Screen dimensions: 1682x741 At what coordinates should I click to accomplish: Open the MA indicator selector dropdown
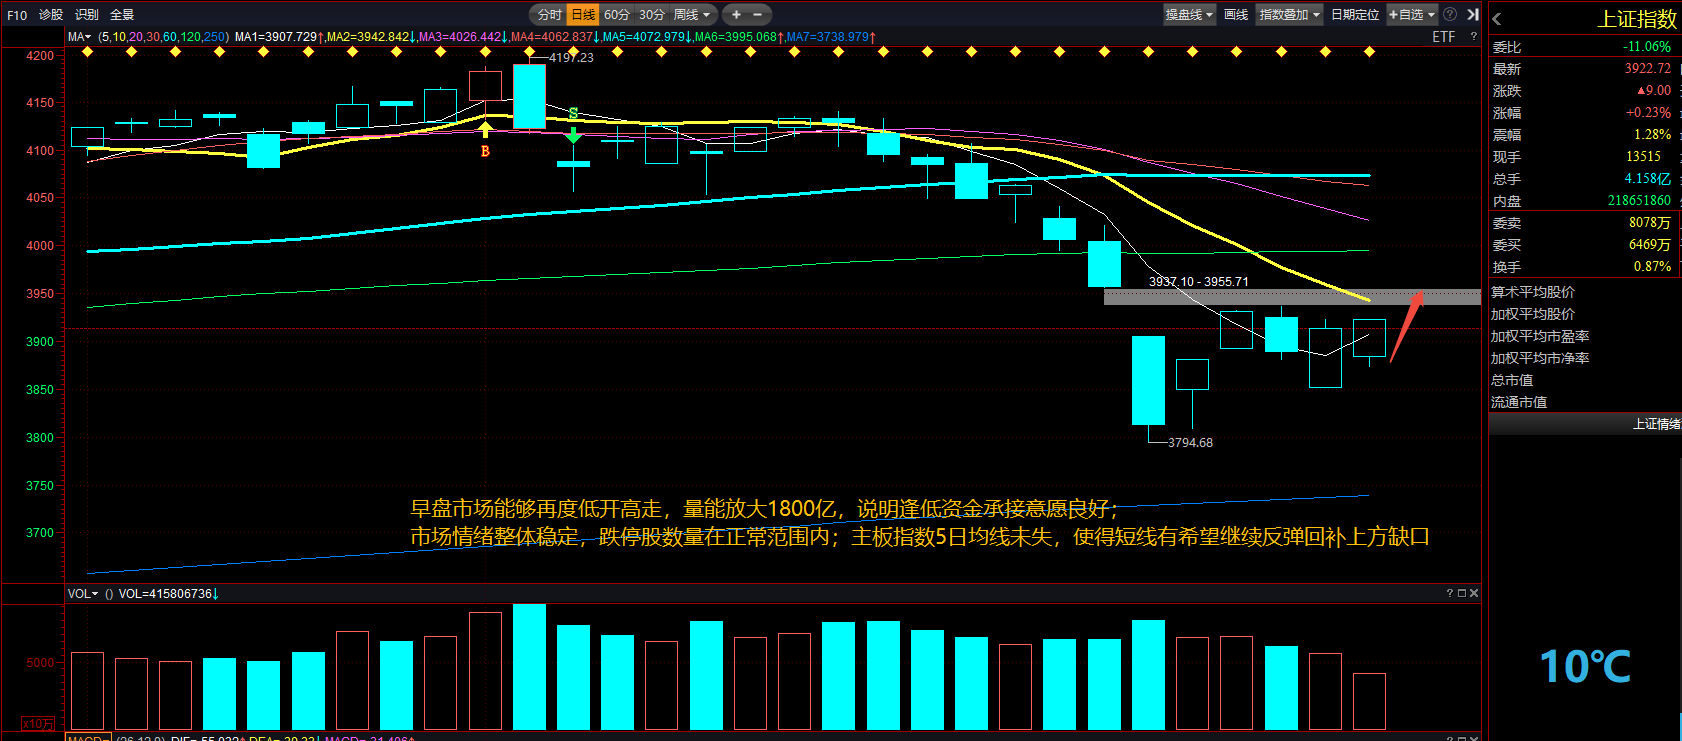click(x=79, y=37)
